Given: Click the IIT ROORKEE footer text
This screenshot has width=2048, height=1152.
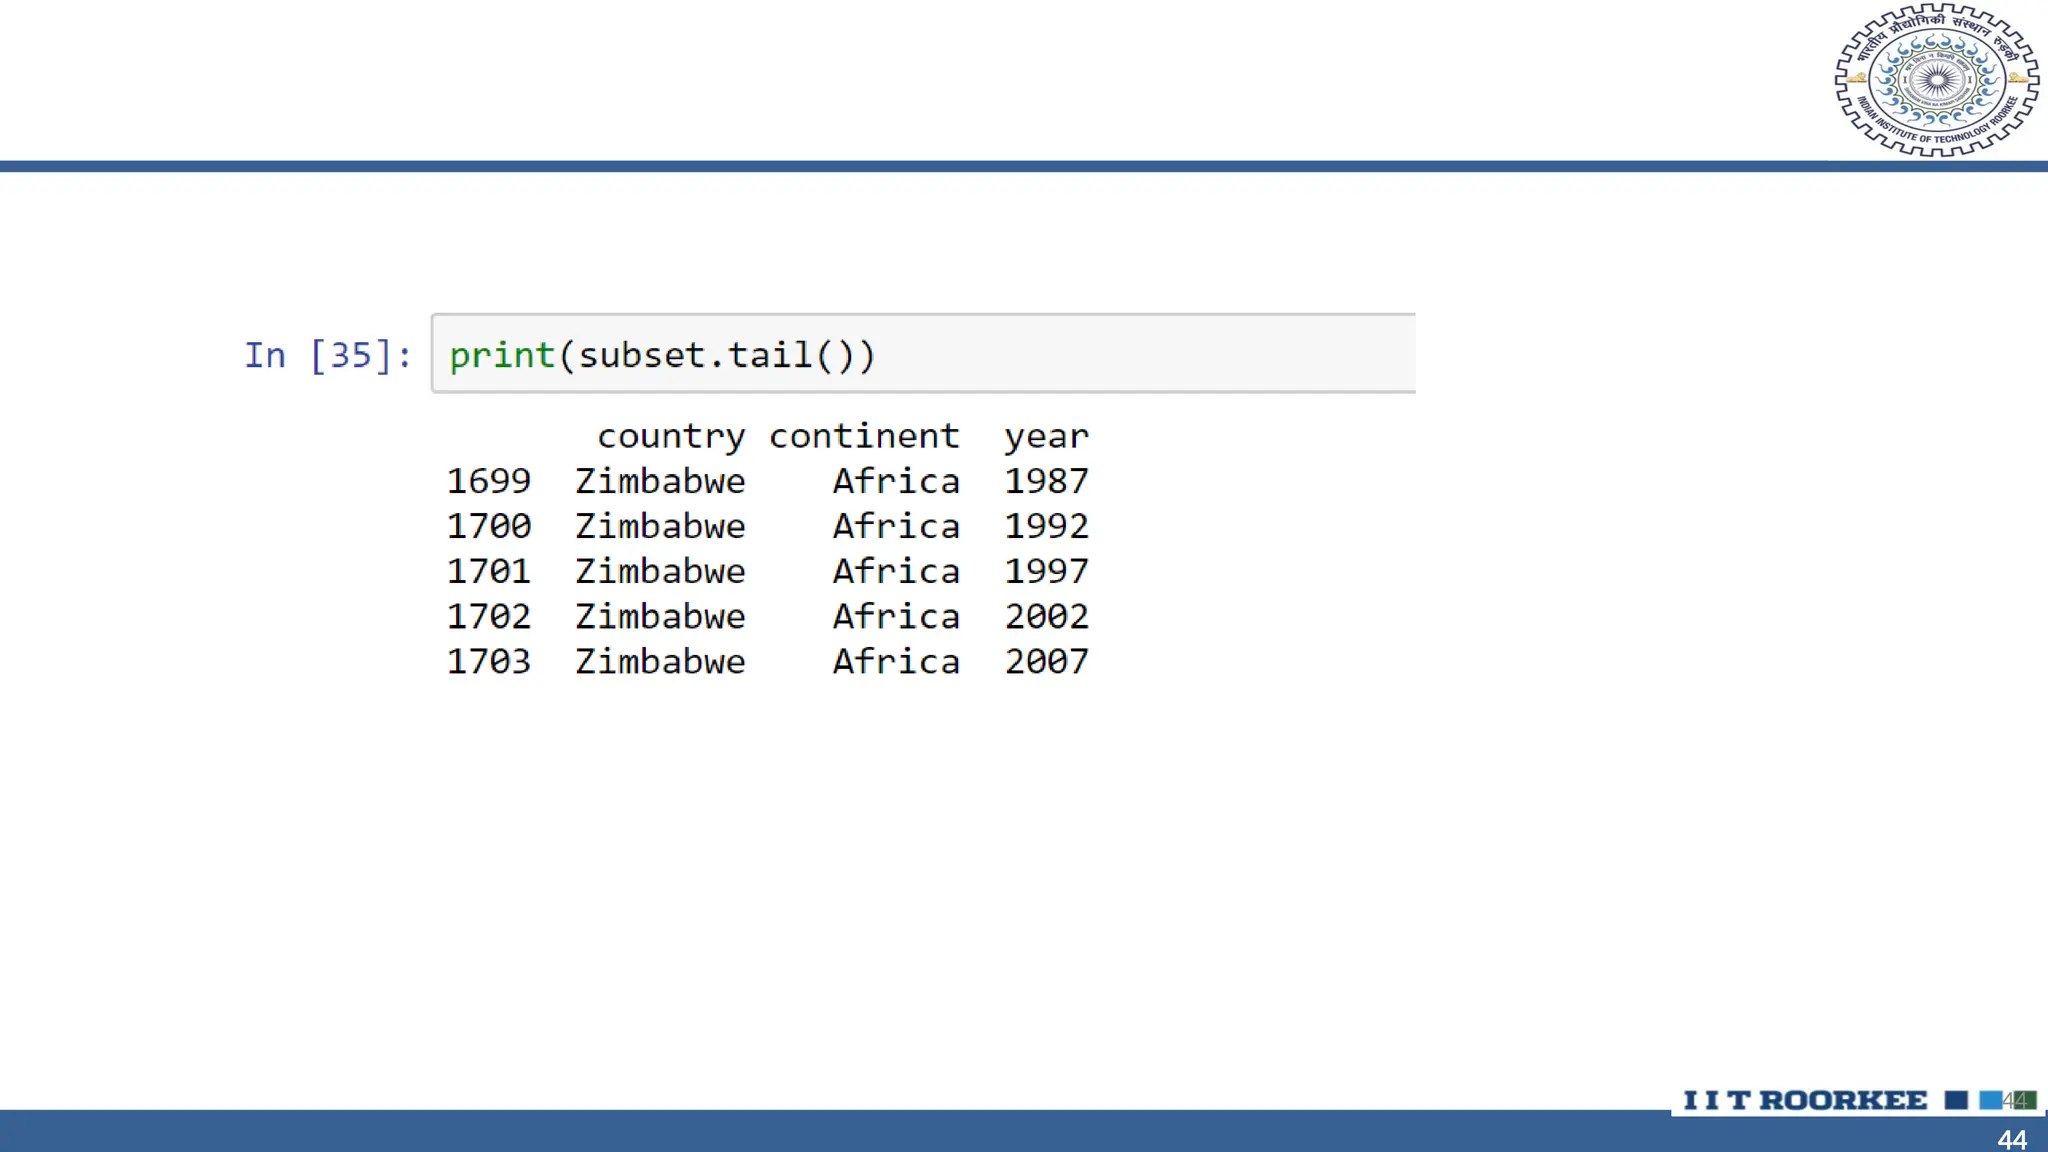Looking at the screenshot, I should 1805,1100.
